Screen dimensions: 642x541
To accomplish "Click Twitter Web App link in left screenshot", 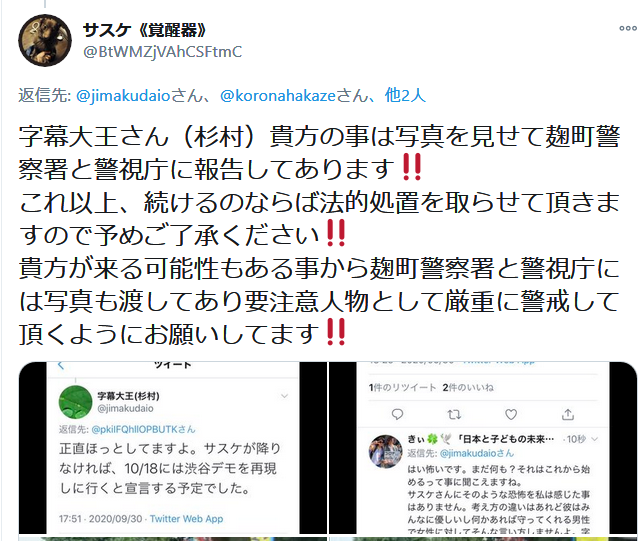I will pyautogui.click(x=186, y=518).
